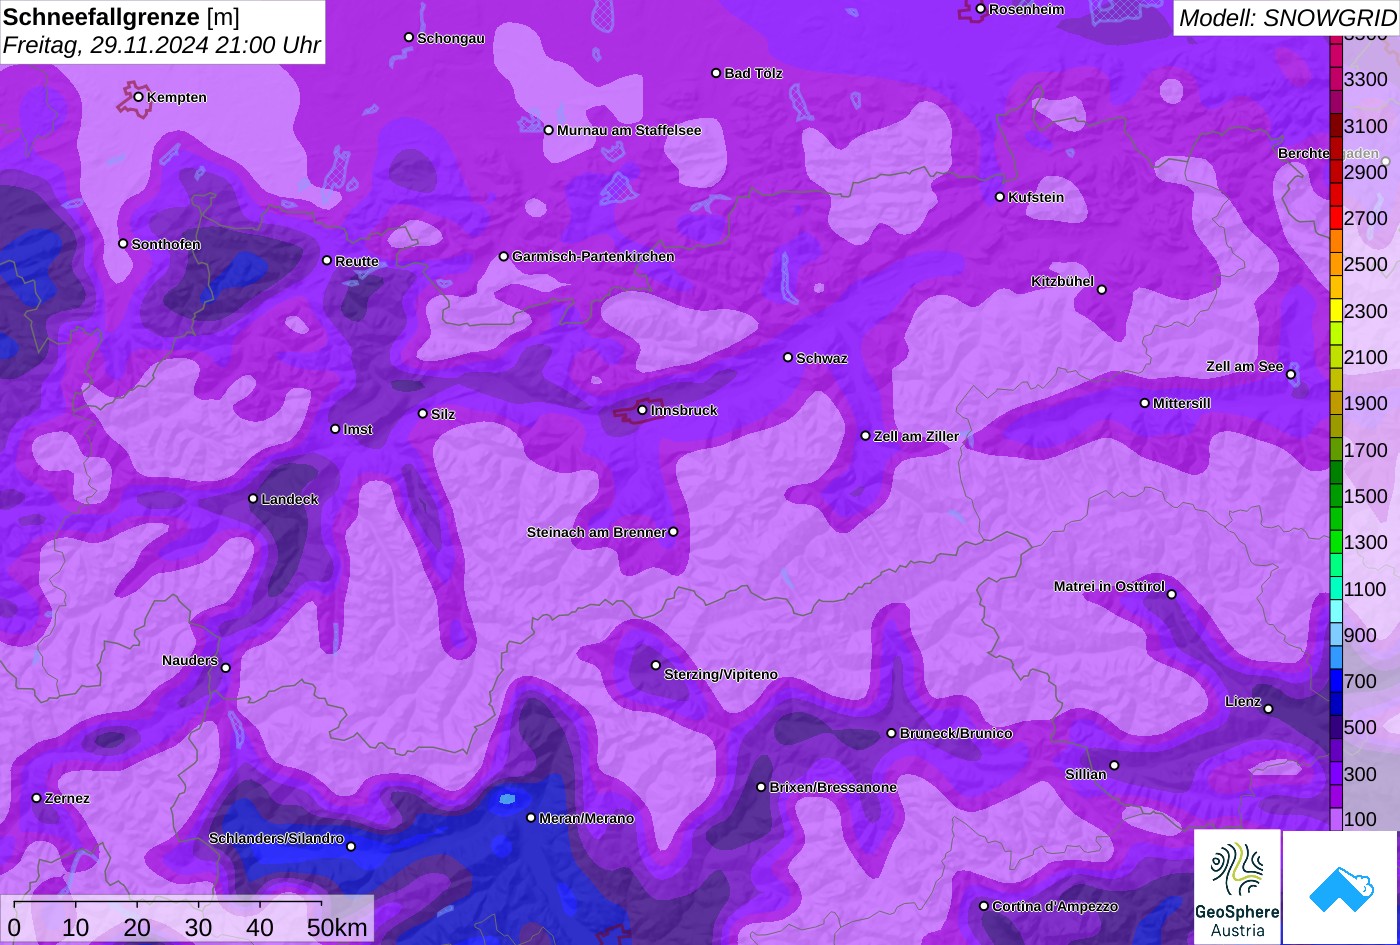Viewport: 1400px width, 945px height.
Task: Click the Kufstein marker dot
Action: (1000, 197)
